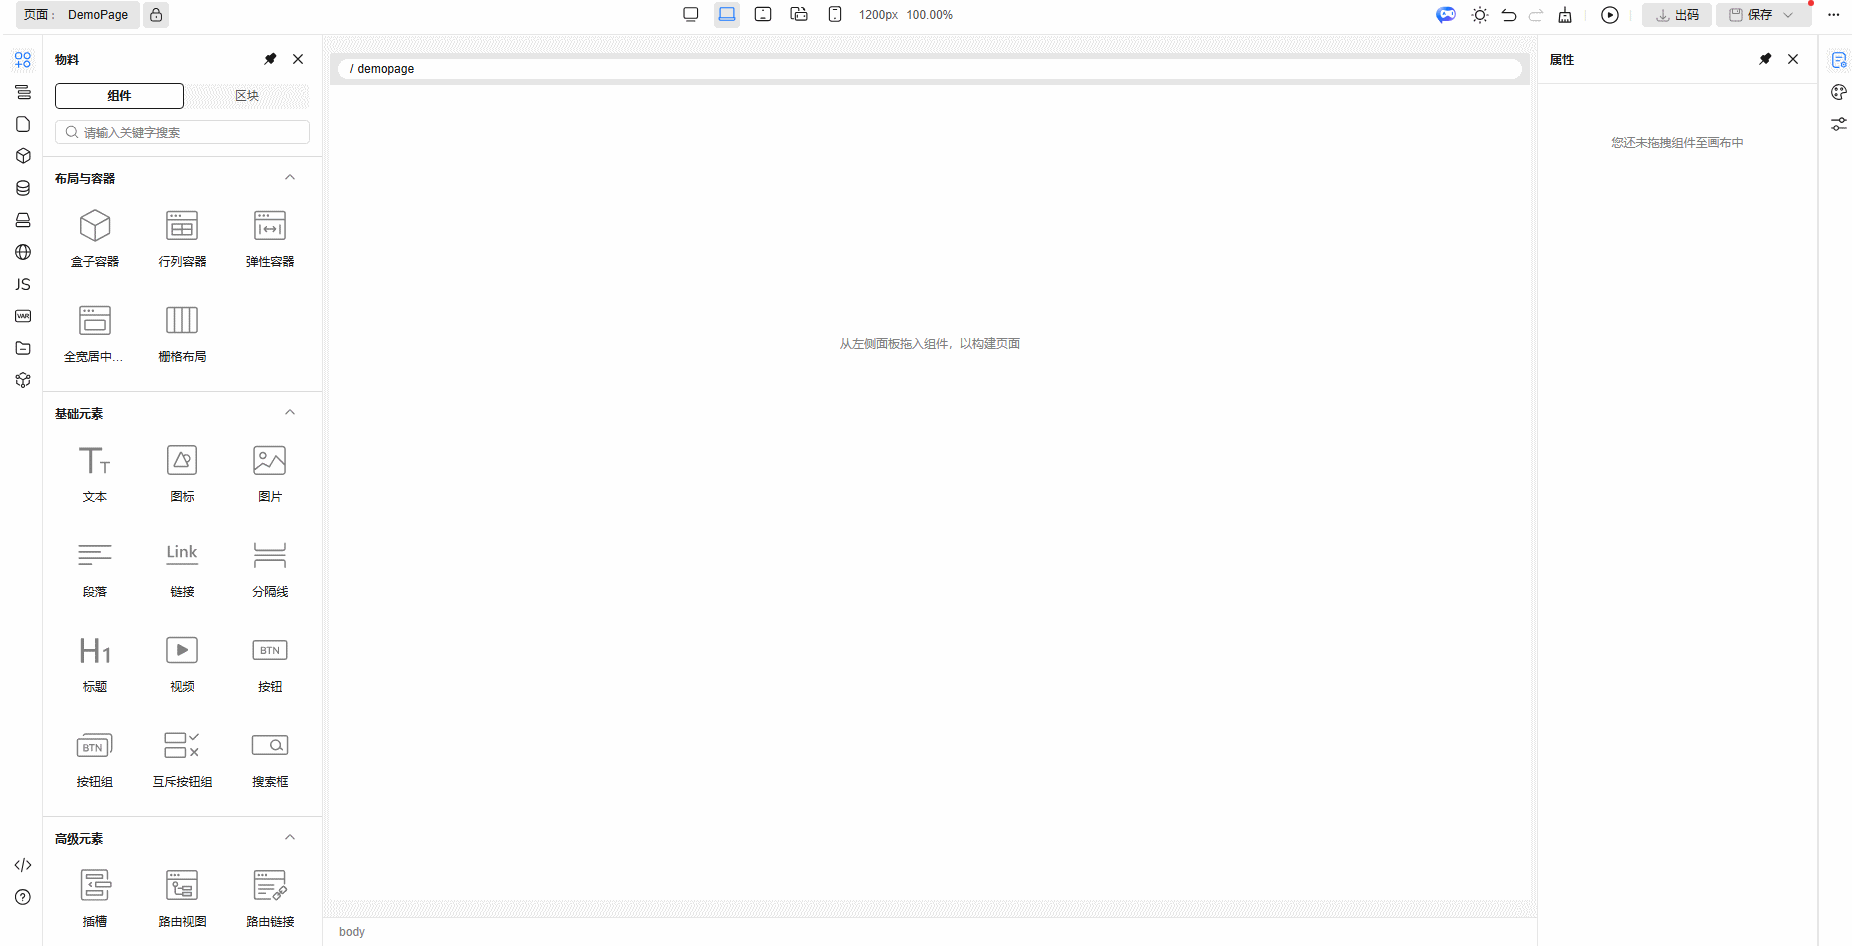Click the 保存 button
The image size is (1852, 946).
pos(1751,15)
